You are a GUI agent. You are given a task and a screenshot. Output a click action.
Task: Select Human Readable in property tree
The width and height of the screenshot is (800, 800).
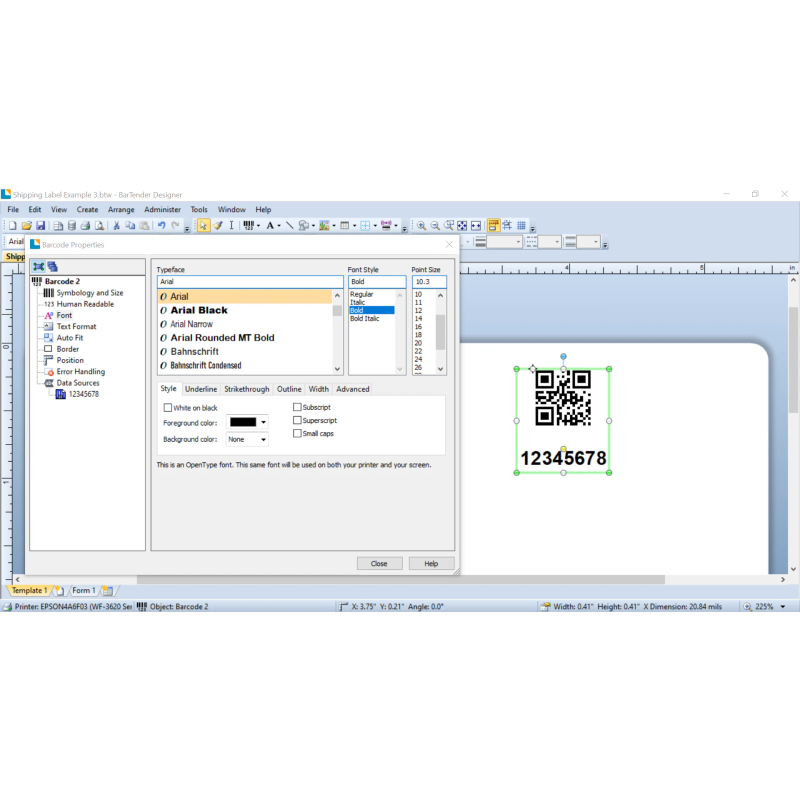pos(85,304)
